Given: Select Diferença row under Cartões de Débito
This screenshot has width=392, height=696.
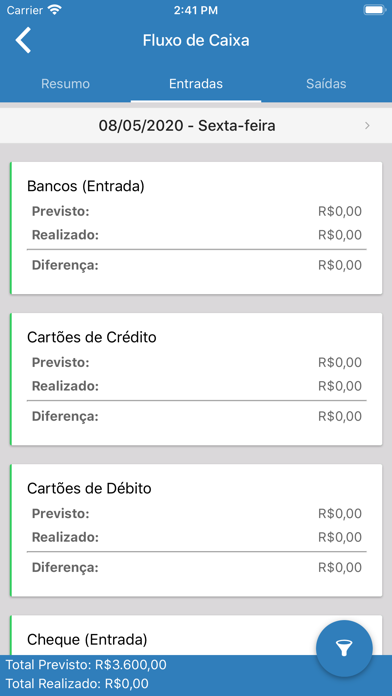Looking at the screenshot, I should (x=197, y=567).
